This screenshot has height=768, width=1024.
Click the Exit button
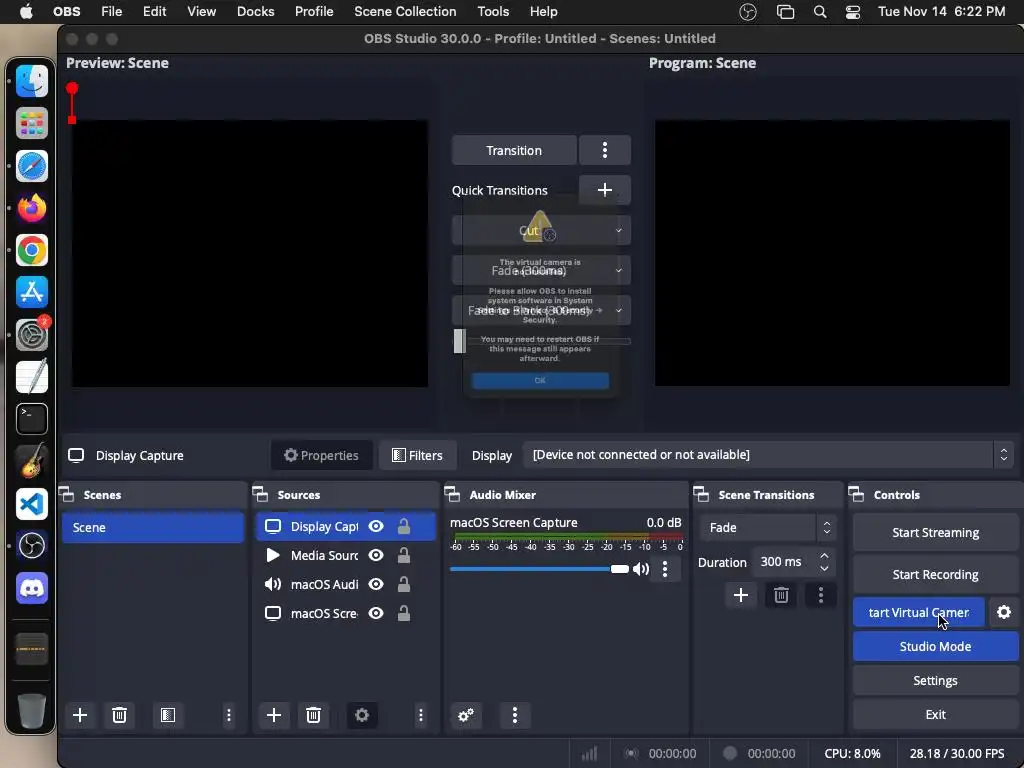click(935, 714)
